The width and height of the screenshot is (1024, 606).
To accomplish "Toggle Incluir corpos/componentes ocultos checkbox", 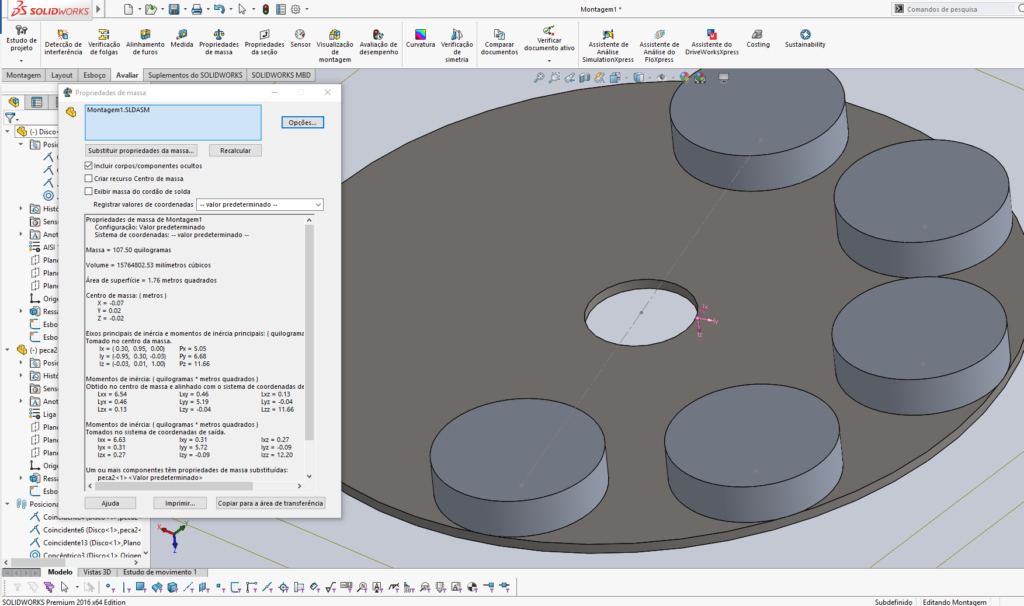I will 88,166.
